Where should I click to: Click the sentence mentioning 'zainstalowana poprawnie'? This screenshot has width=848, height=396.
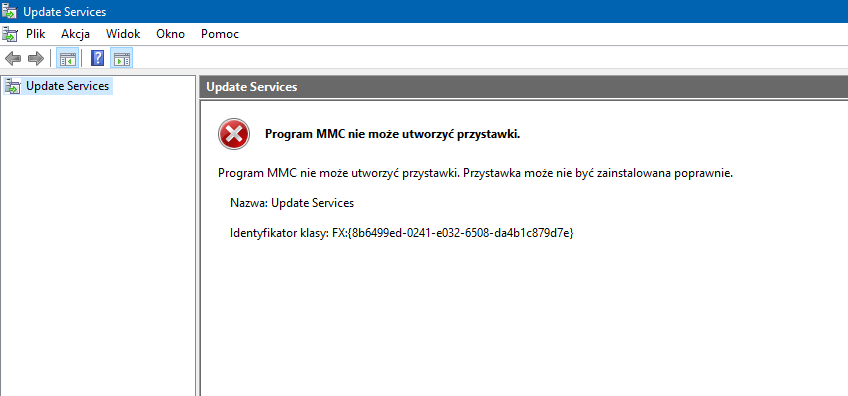click(x=475, y=174)
